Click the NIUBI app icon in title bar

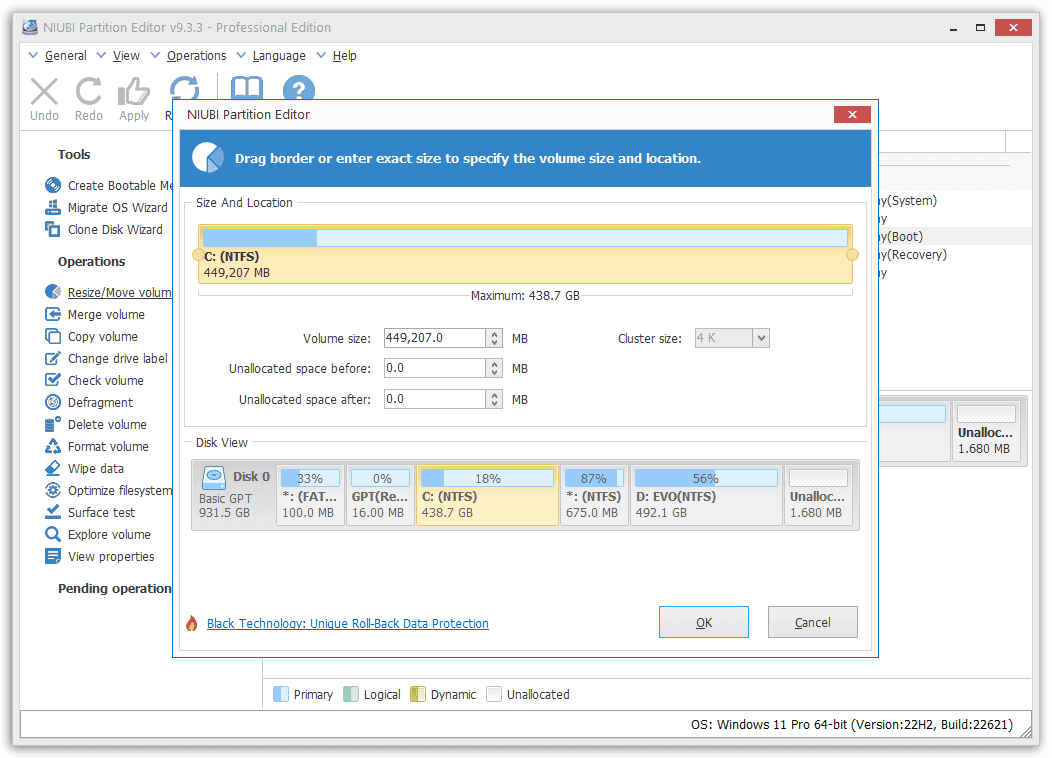[30, 28]
